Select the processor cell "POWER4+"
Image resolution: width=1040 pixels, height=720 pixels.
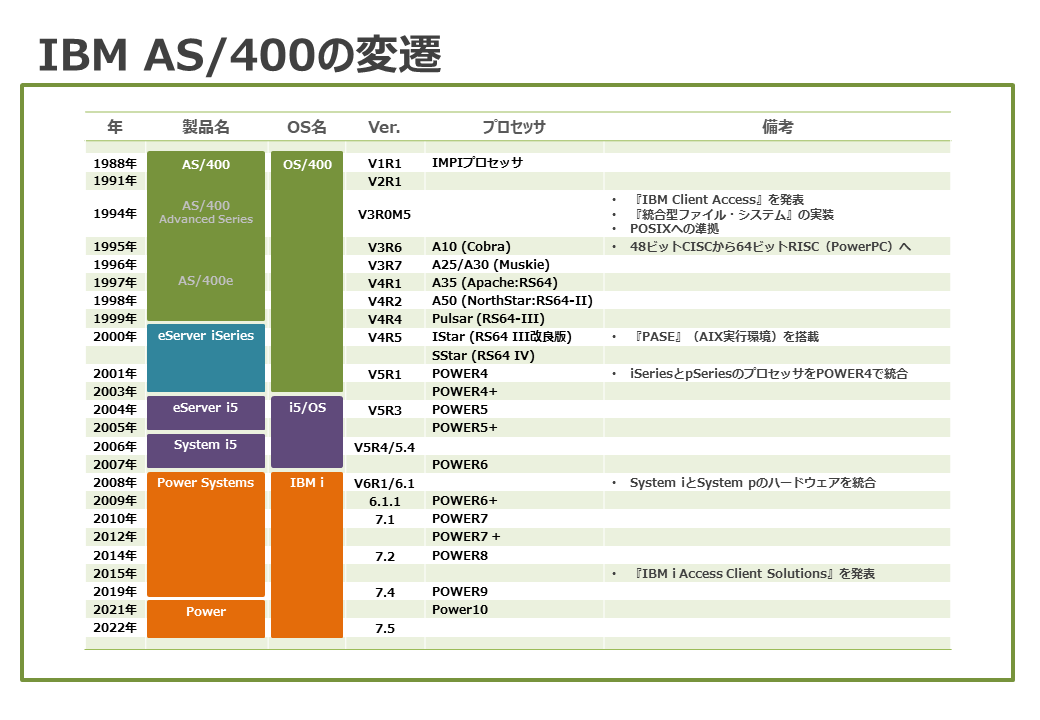tap(464, 392)
